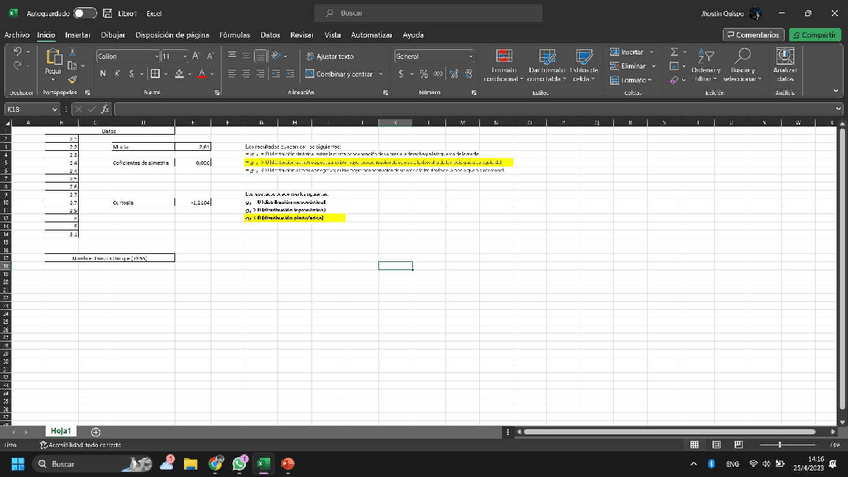Switch to Page Layout view in status bar
The width and height of the screenshot is (848, 477).
716,445
